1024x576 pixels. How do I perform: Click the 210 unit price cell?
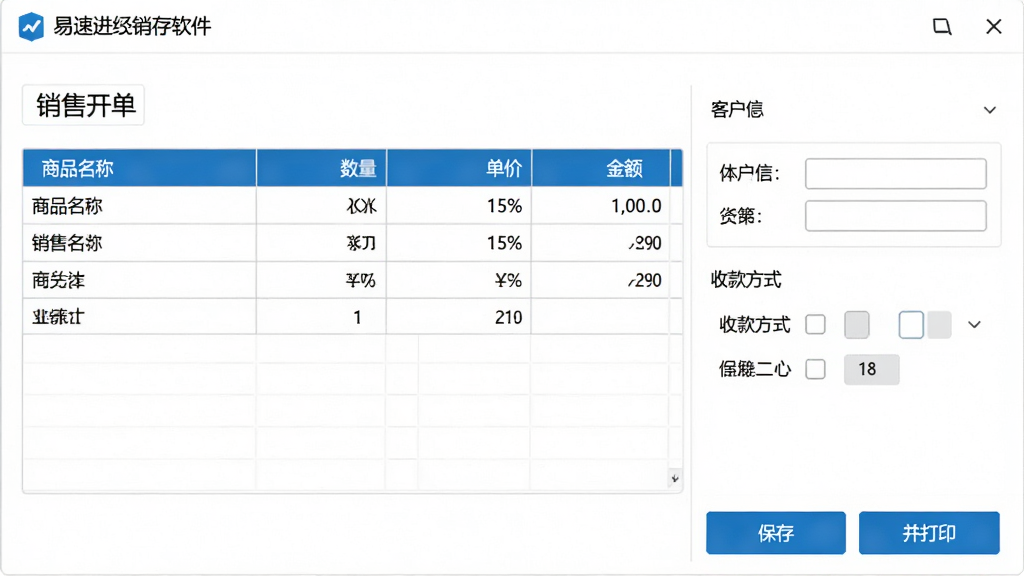[459, 317]
